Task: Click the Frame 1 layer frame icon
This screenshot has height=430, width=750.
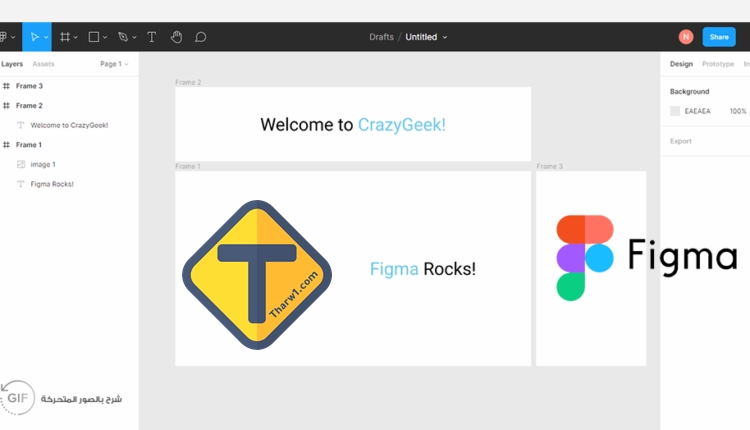Action: pos(6,145)
